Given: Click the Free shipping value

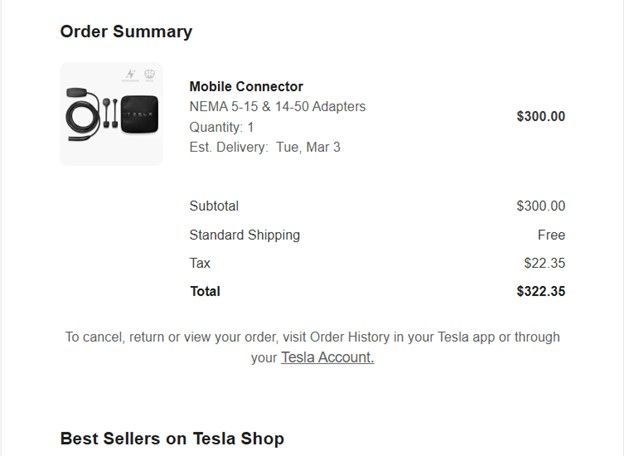Looking at the screenshot, I should click(551, 235).
